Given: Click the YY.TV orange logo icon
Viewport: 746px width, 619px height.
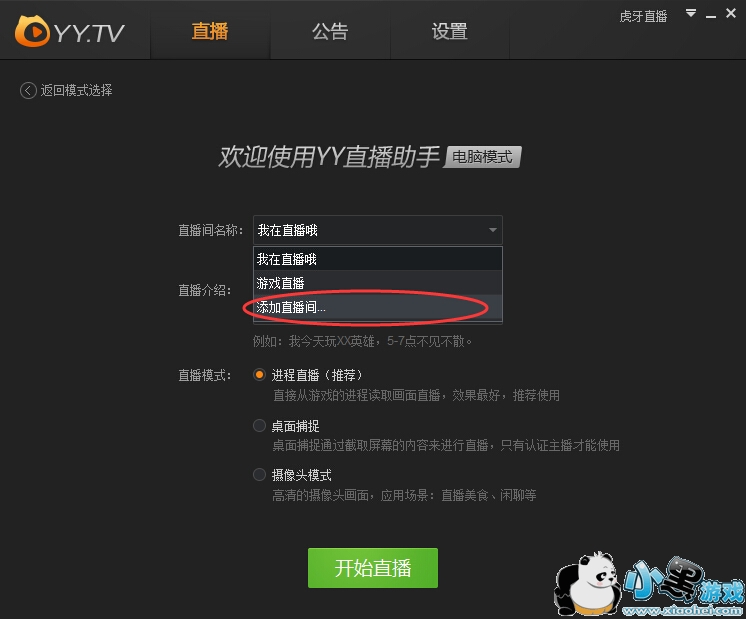Looking at the screenshot, I should tap(32, 31).
